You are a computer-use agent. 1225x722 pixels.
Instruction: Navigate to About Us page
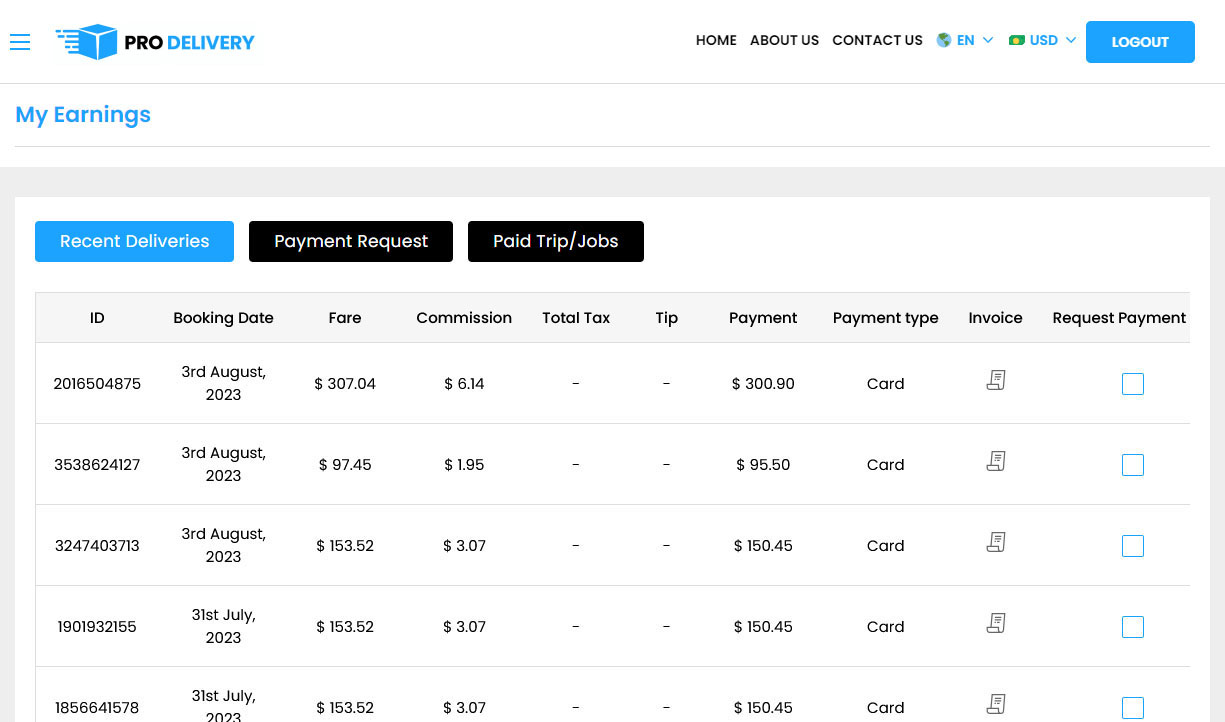click(x=784, y=40)
